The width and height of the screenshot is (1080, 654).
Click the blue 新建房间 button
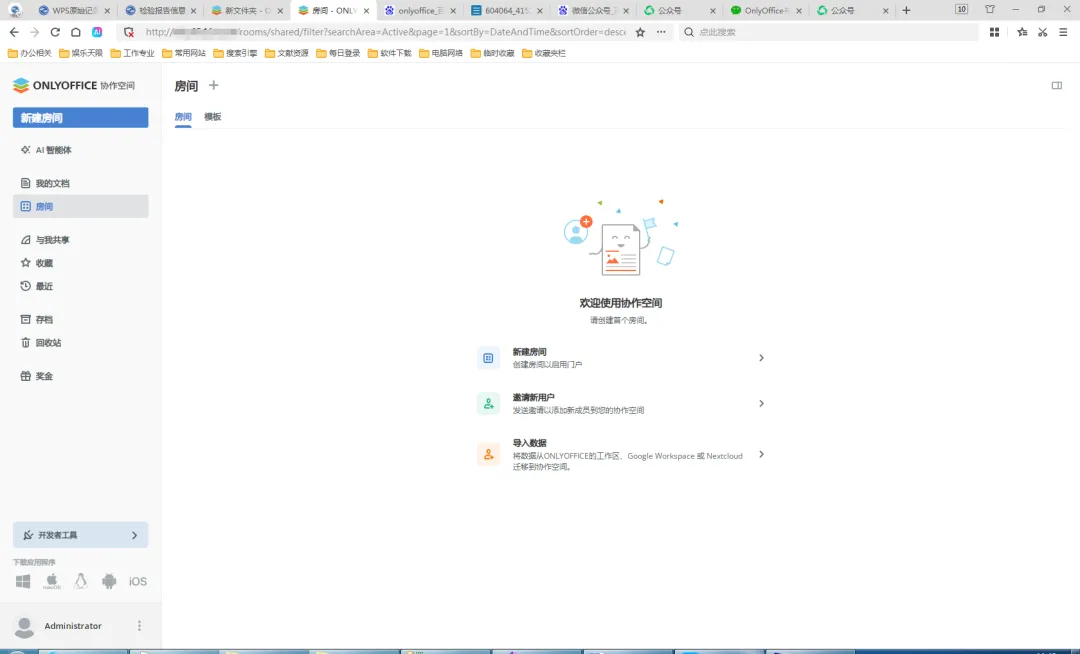coord(81,118)
